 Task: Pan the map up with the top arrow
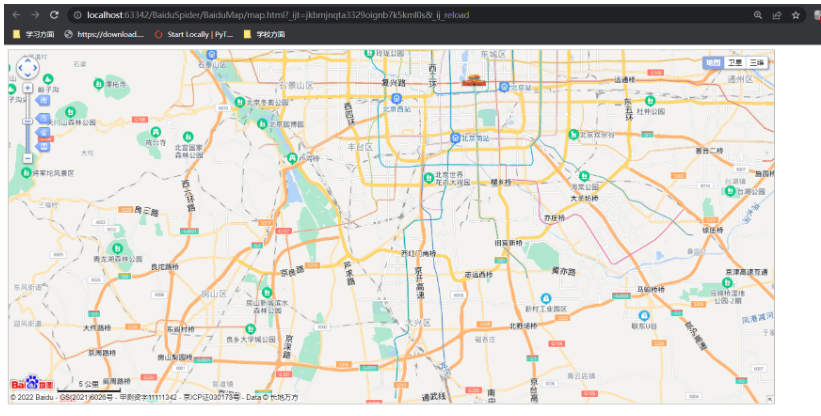click(28, 61)
